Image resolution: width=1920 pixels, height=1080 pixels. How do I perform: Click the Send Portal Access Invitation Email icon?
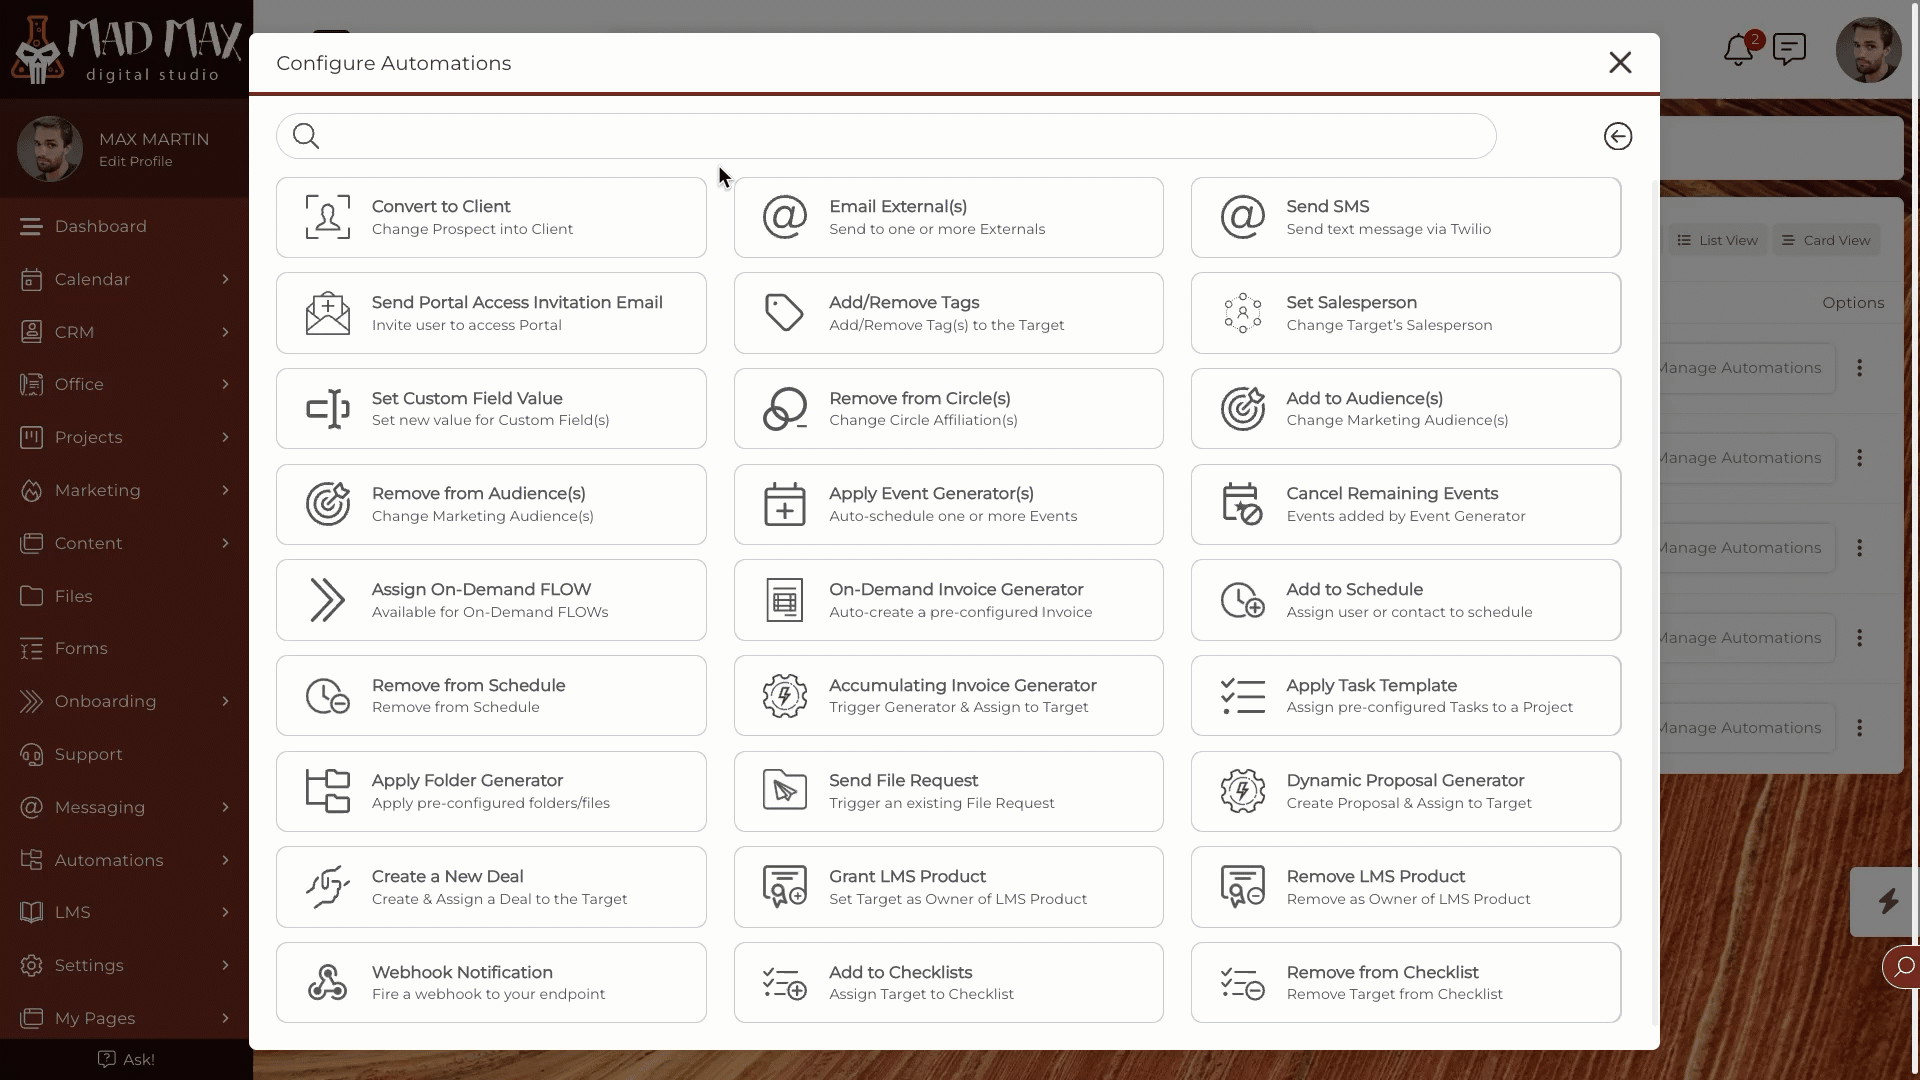click(x=327, y=313)
